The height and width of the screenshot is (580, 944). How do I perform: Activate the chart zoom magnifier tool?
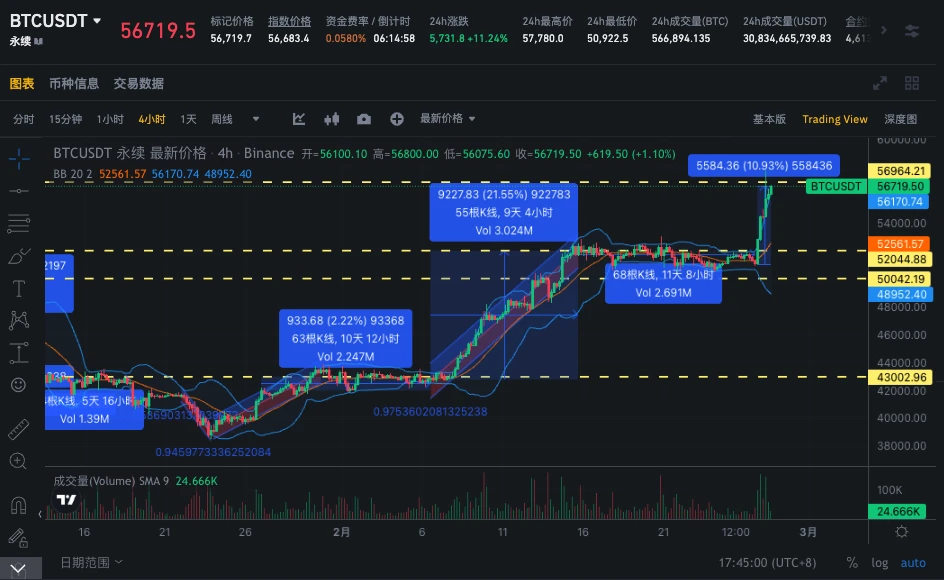tap(18, 460)
